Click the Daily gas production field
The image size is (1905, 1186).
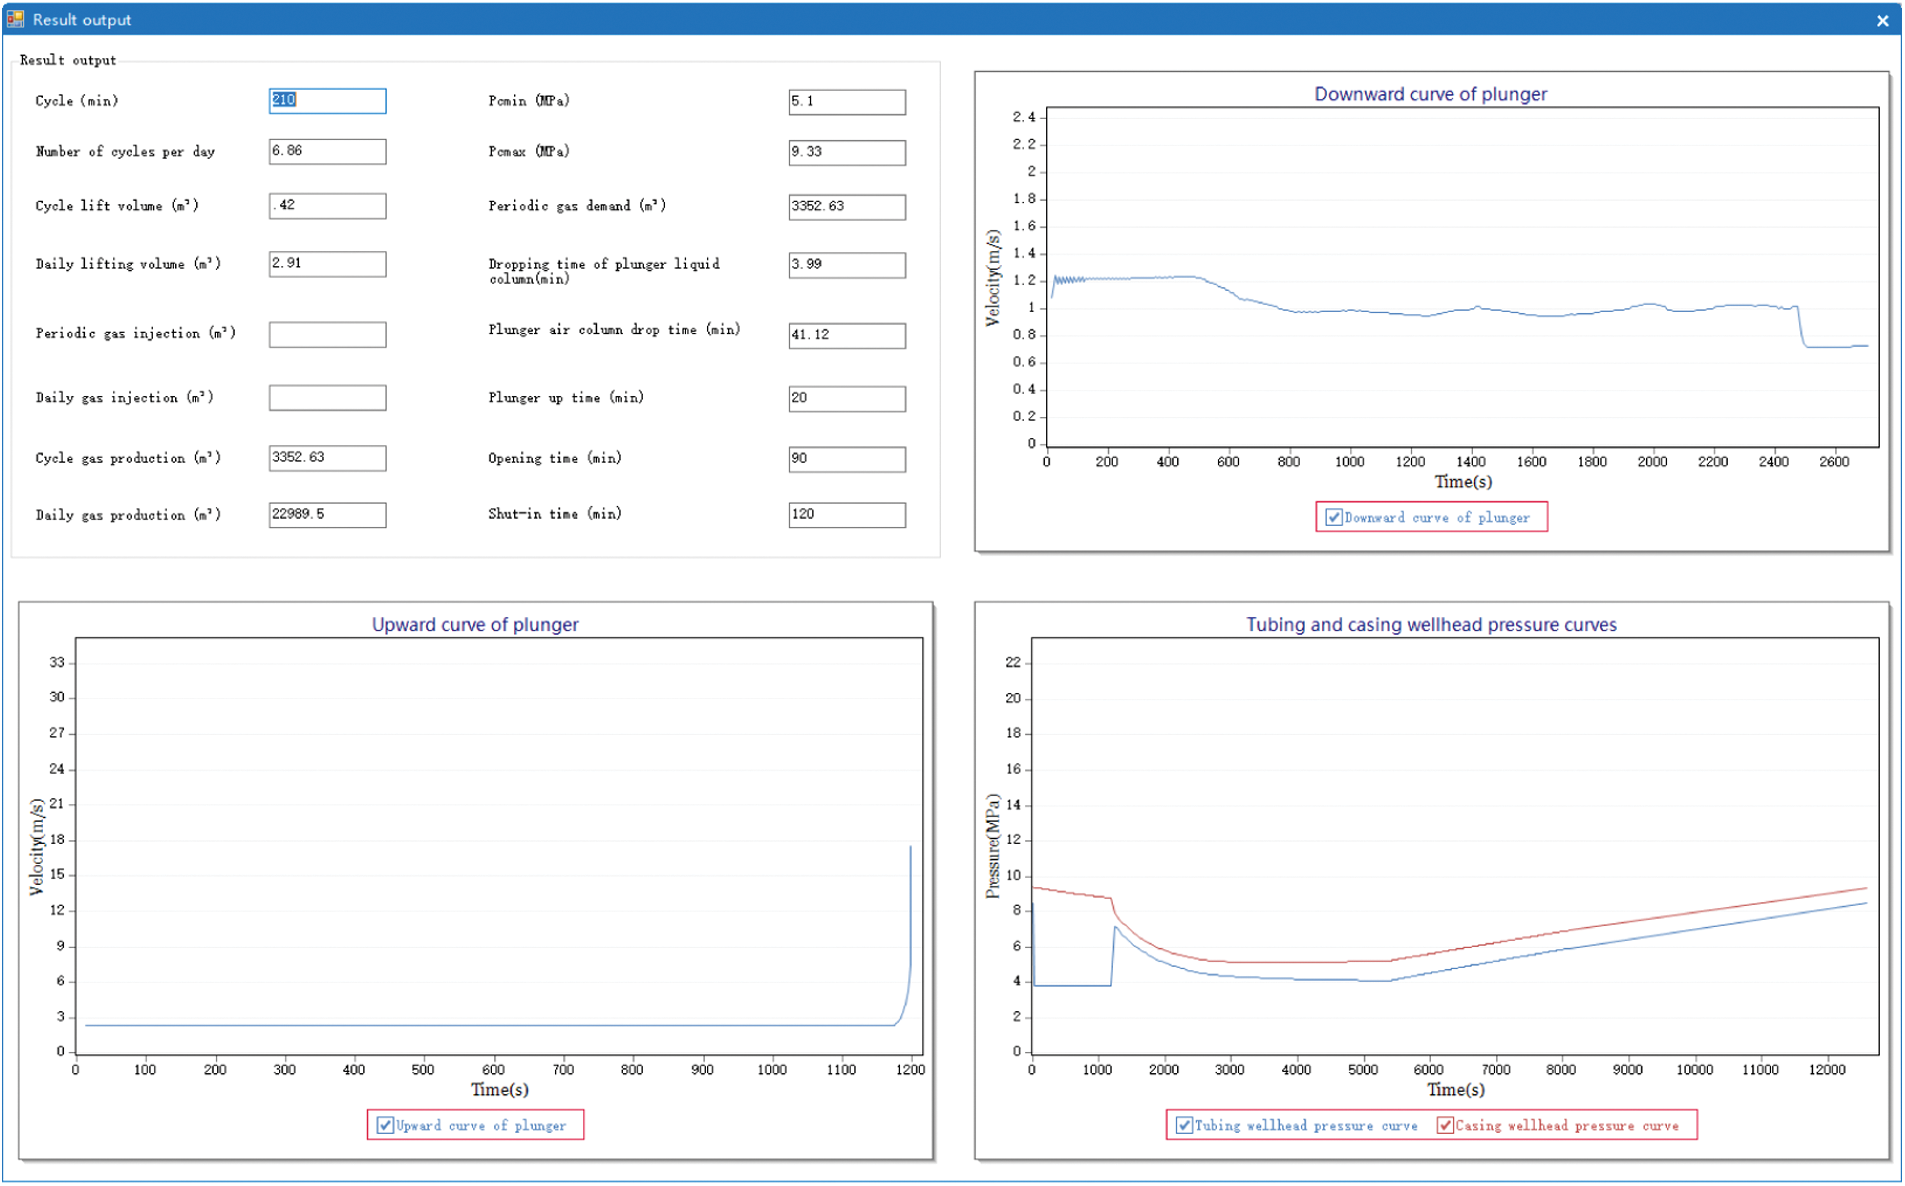click(327, 515)
